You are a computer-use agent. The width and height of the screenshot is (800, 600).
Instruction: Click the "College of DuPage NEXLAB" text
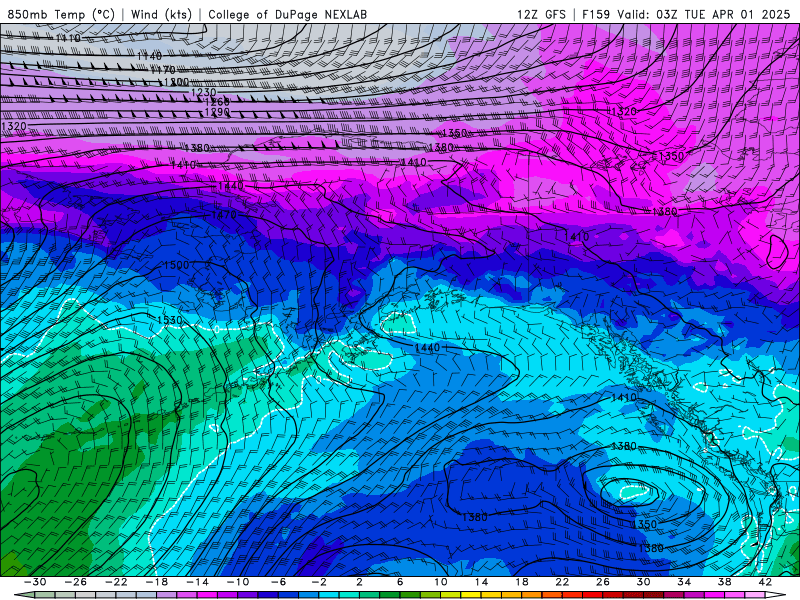tap(287, 14)
